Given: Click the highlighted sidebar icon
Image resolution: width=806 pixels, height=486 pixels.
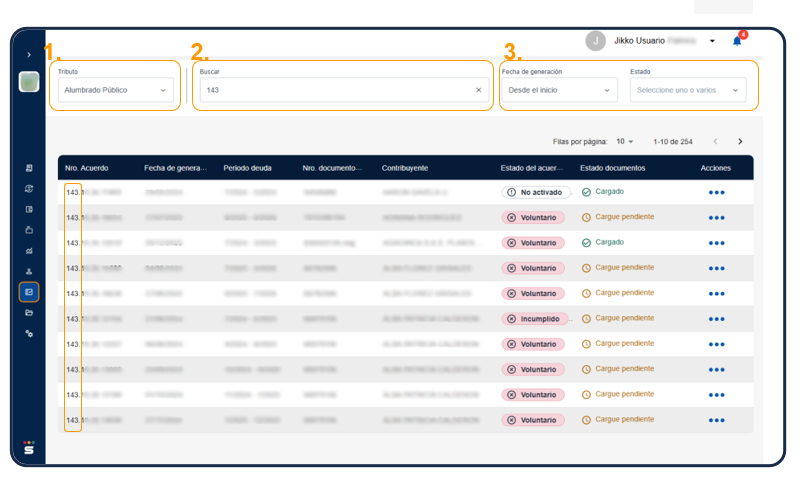Looking at the screenshot, I should point(29,292).
